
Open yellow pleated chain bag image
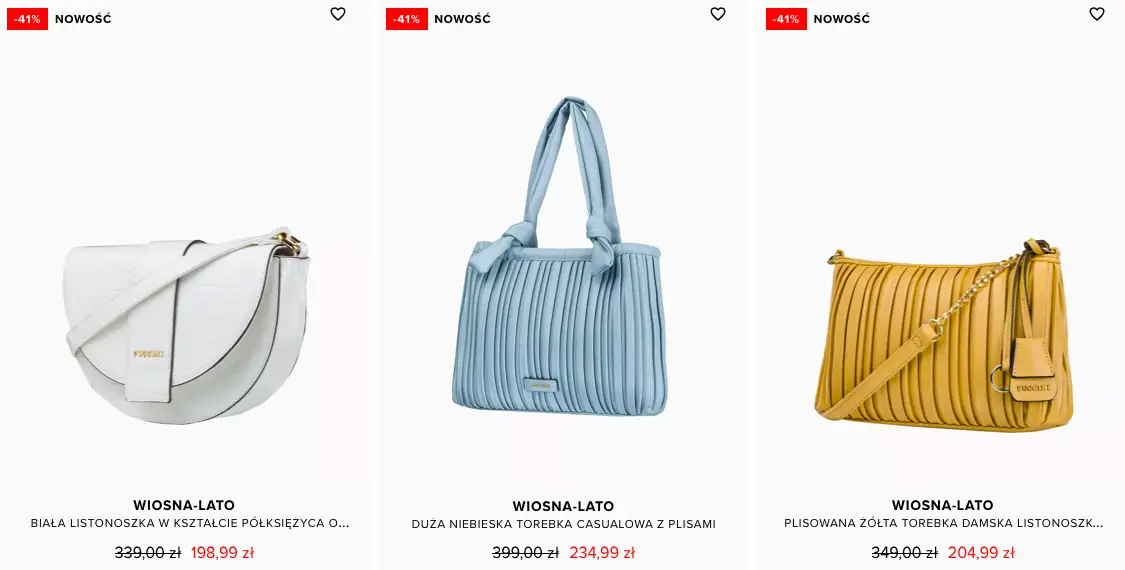[943, 335]
